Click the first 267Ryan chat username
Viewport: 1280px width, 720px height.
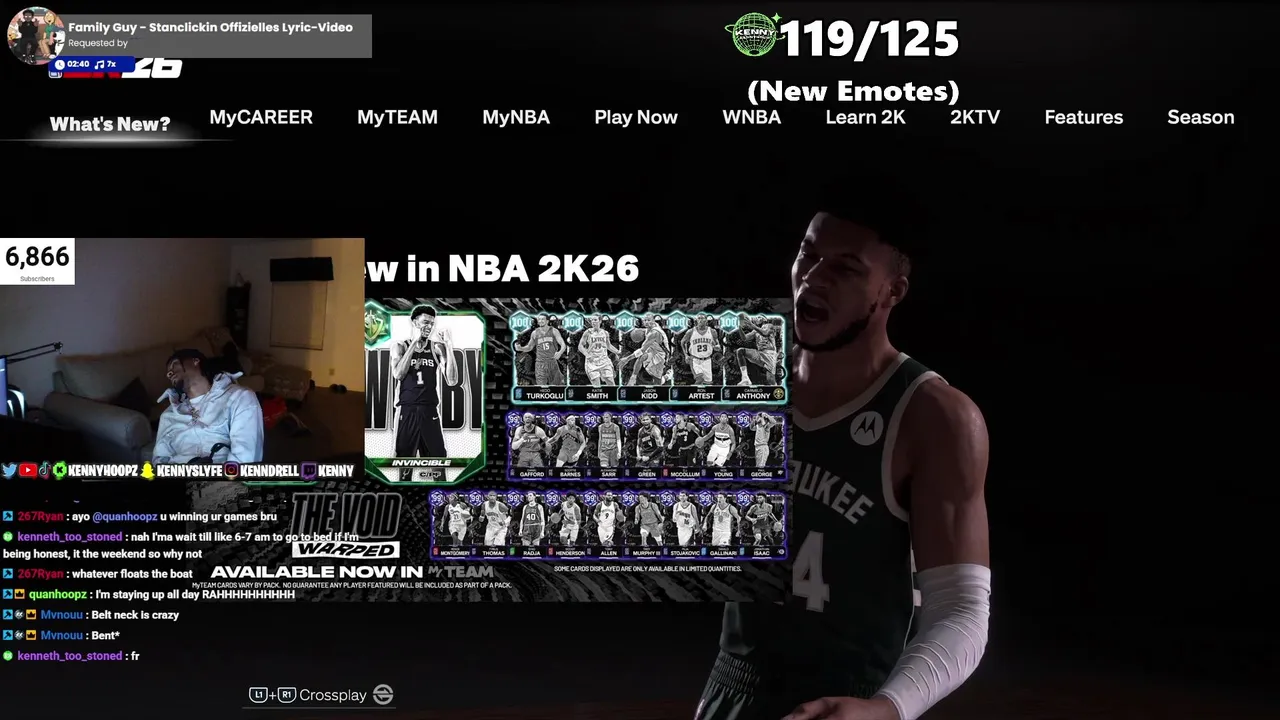click(x=40, y=517)
